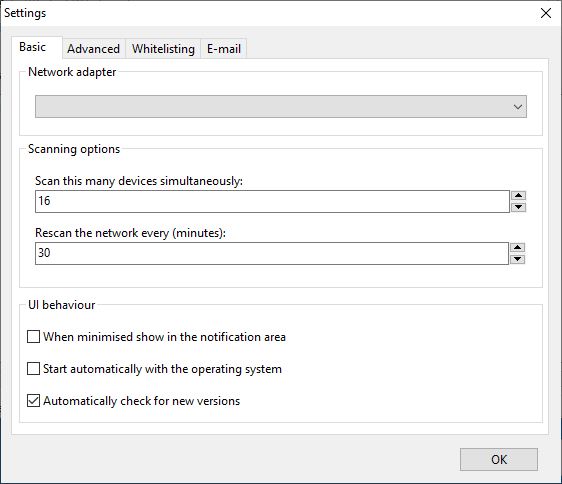Increase rescan minutes with up arrow
Screen dimensions: 562x484
pyautogui.click(x=518, y=247)
